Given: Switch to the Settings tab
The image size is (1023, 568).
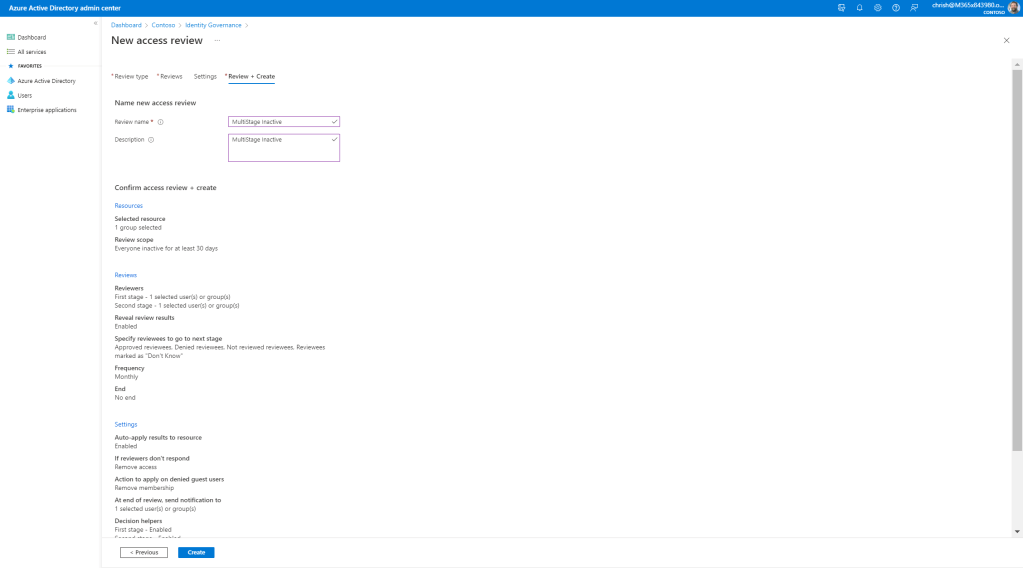Looking at the screenshot, I should point(205,76).
